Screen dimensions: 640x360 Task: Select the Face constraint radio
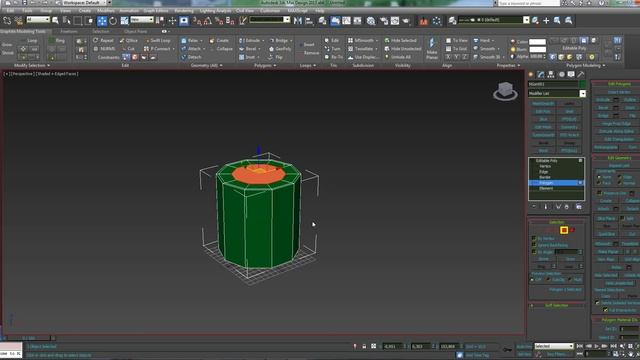(599, 183)
